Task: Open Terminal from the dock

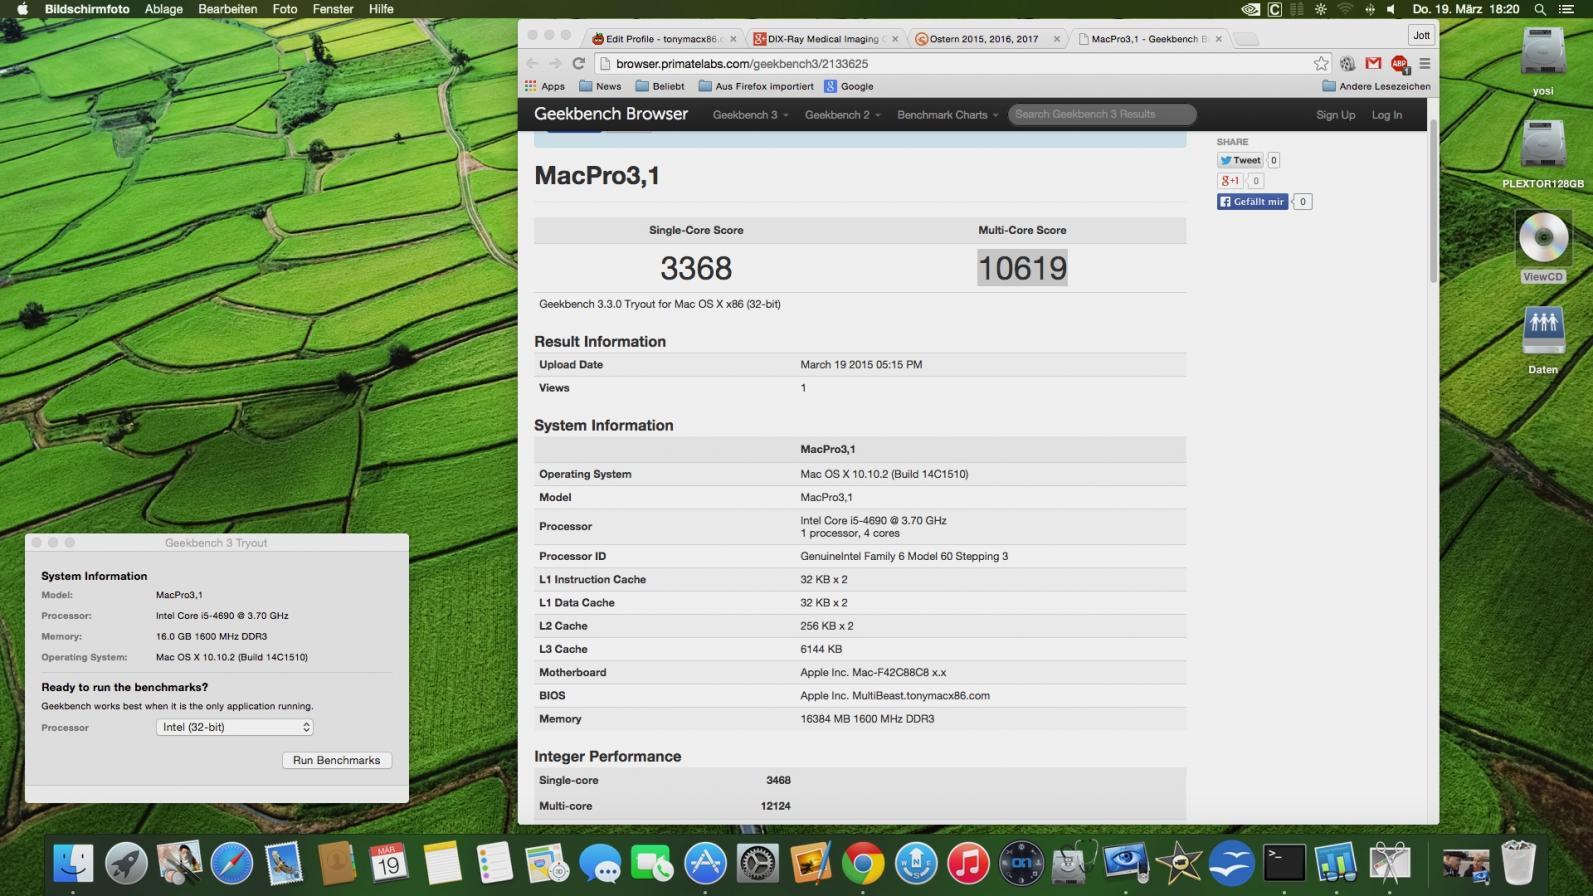Action: pyautogui.click(x=1284, y=862)
